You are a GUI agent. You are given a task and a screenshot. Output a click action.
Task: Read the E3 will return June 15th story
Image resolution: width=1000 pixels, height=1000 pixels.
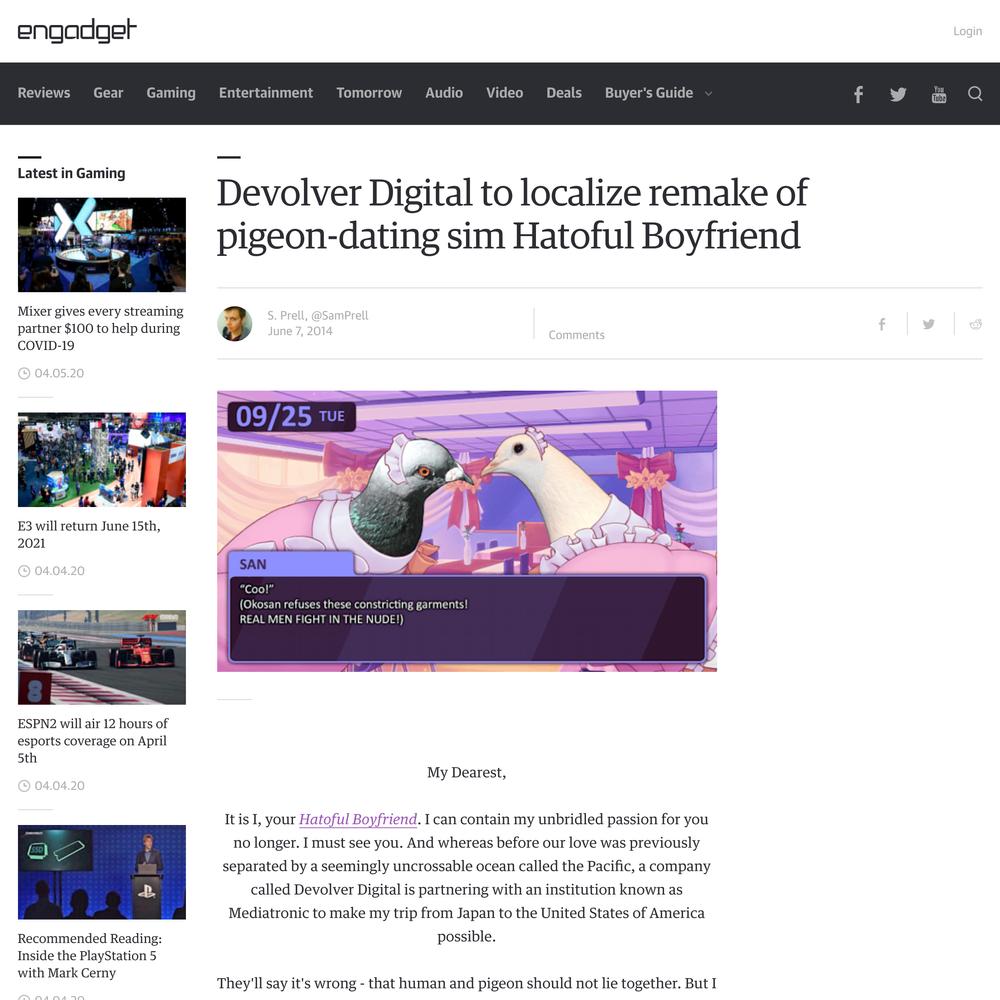pyautogui.click(x=89, y=534)
